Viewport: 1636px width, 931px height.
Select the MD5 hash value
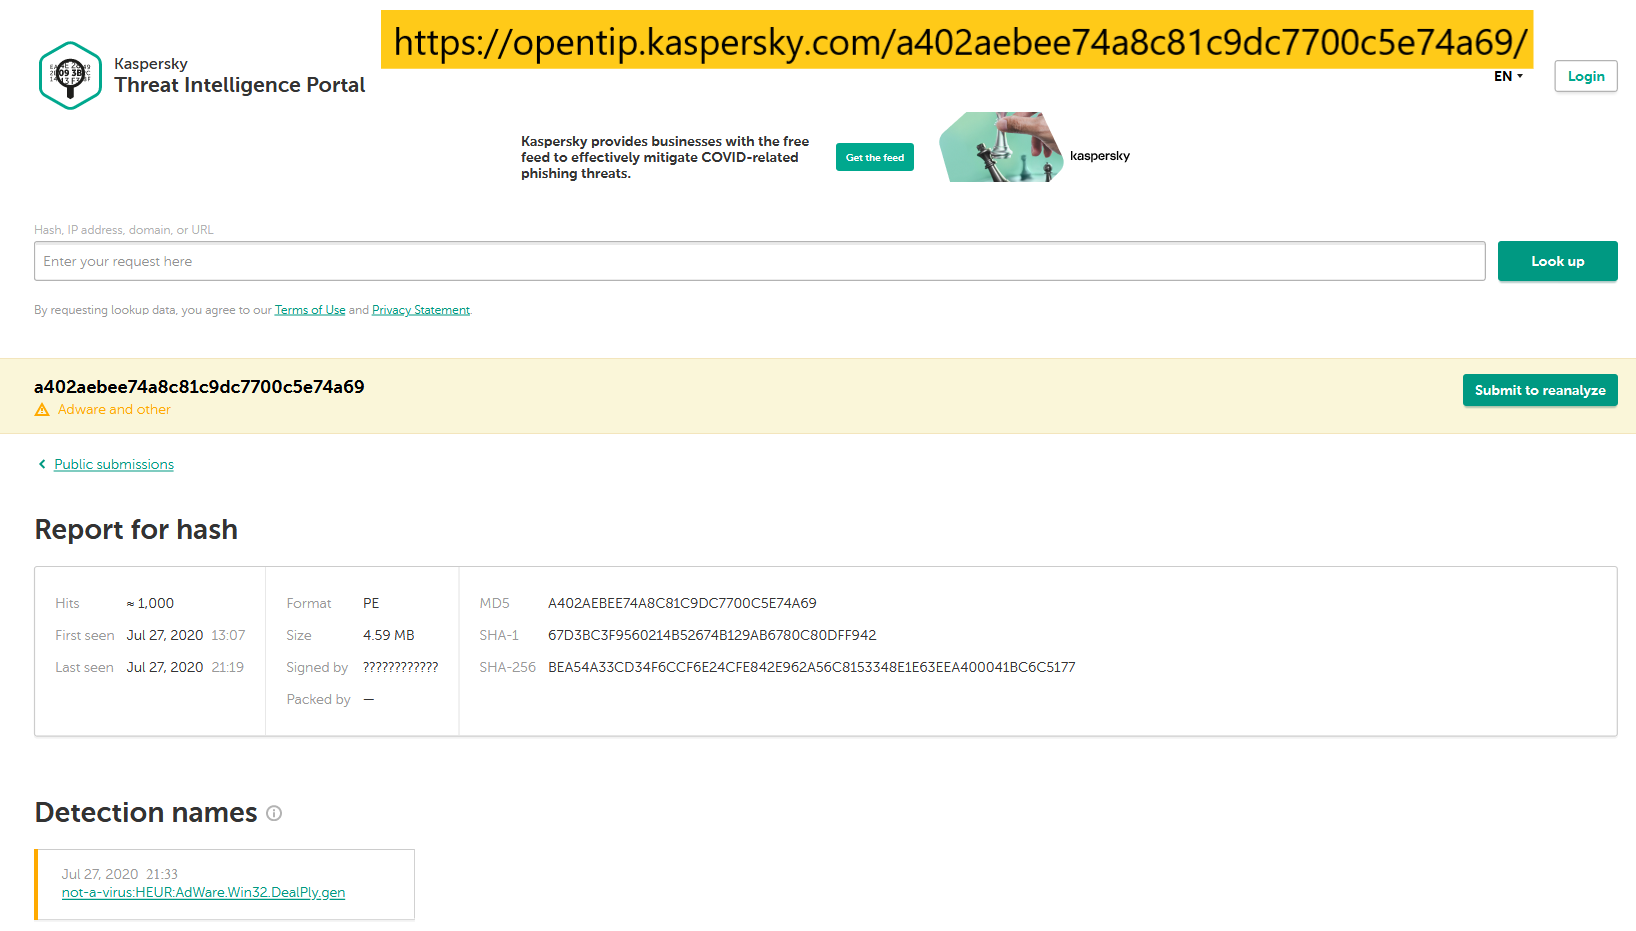click(682, 603)
